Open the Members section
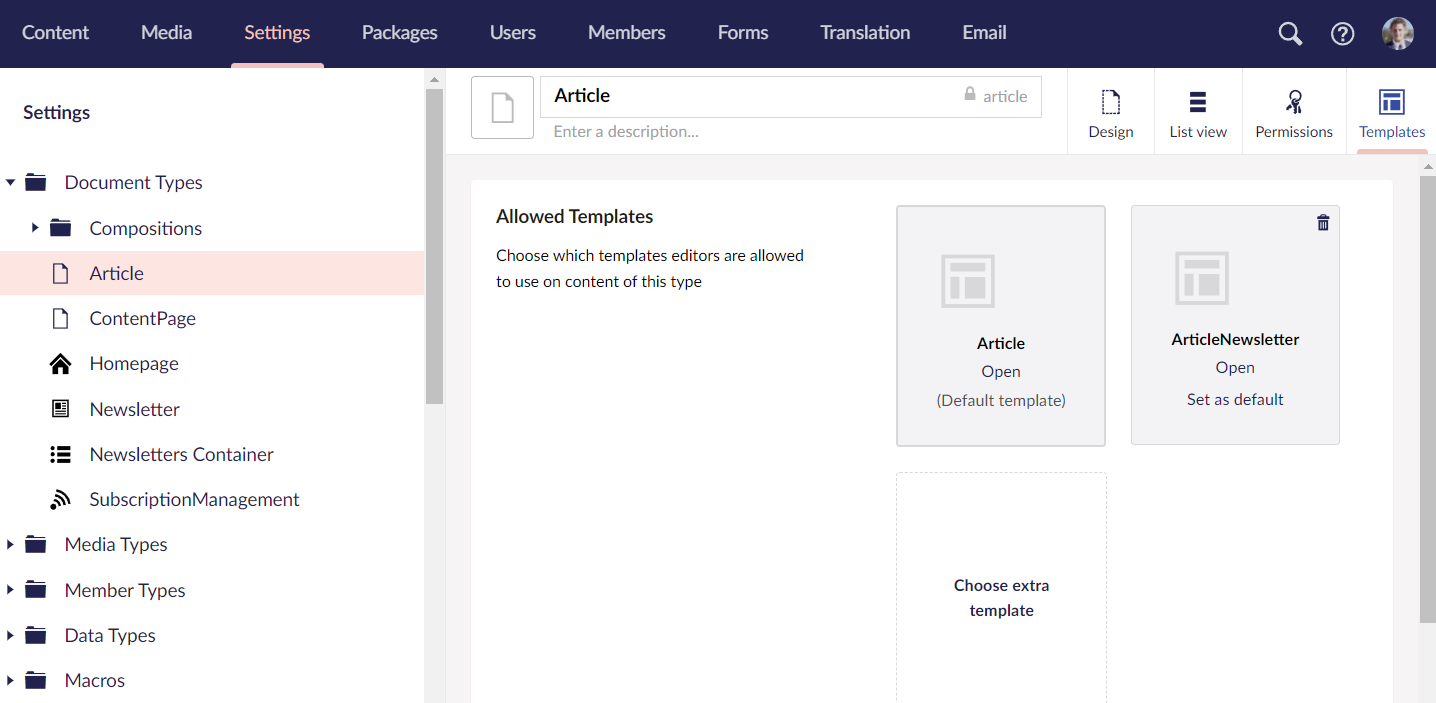 626,33
